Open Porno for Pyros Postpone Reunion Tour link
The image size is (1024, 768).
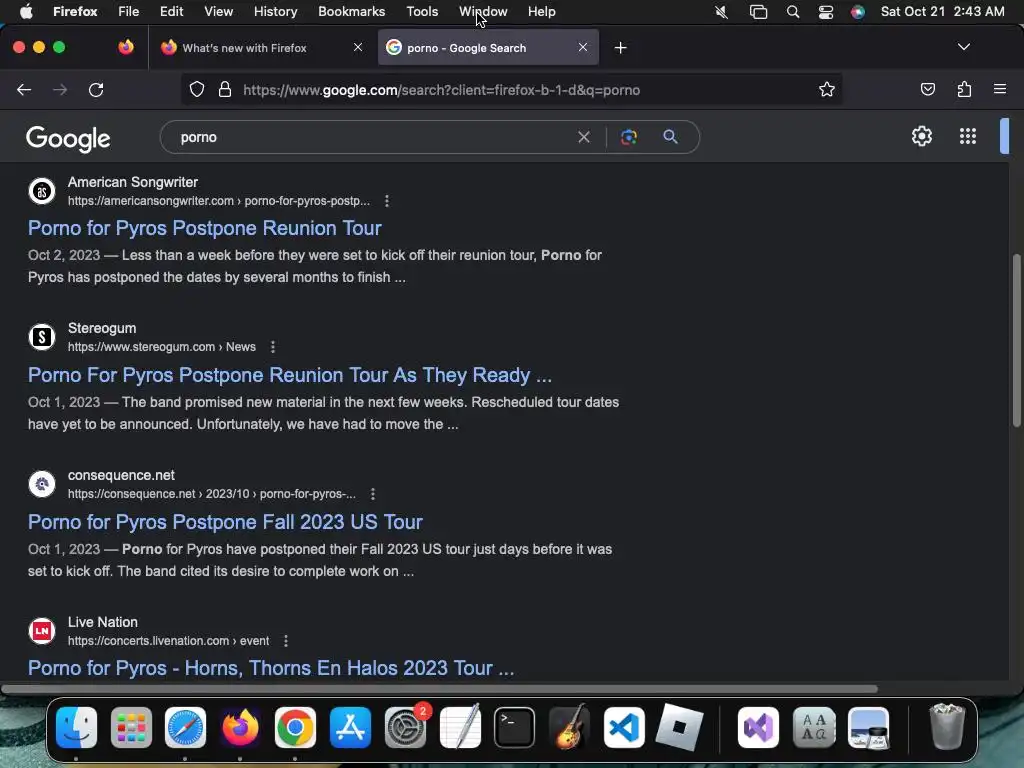(204, 228)
